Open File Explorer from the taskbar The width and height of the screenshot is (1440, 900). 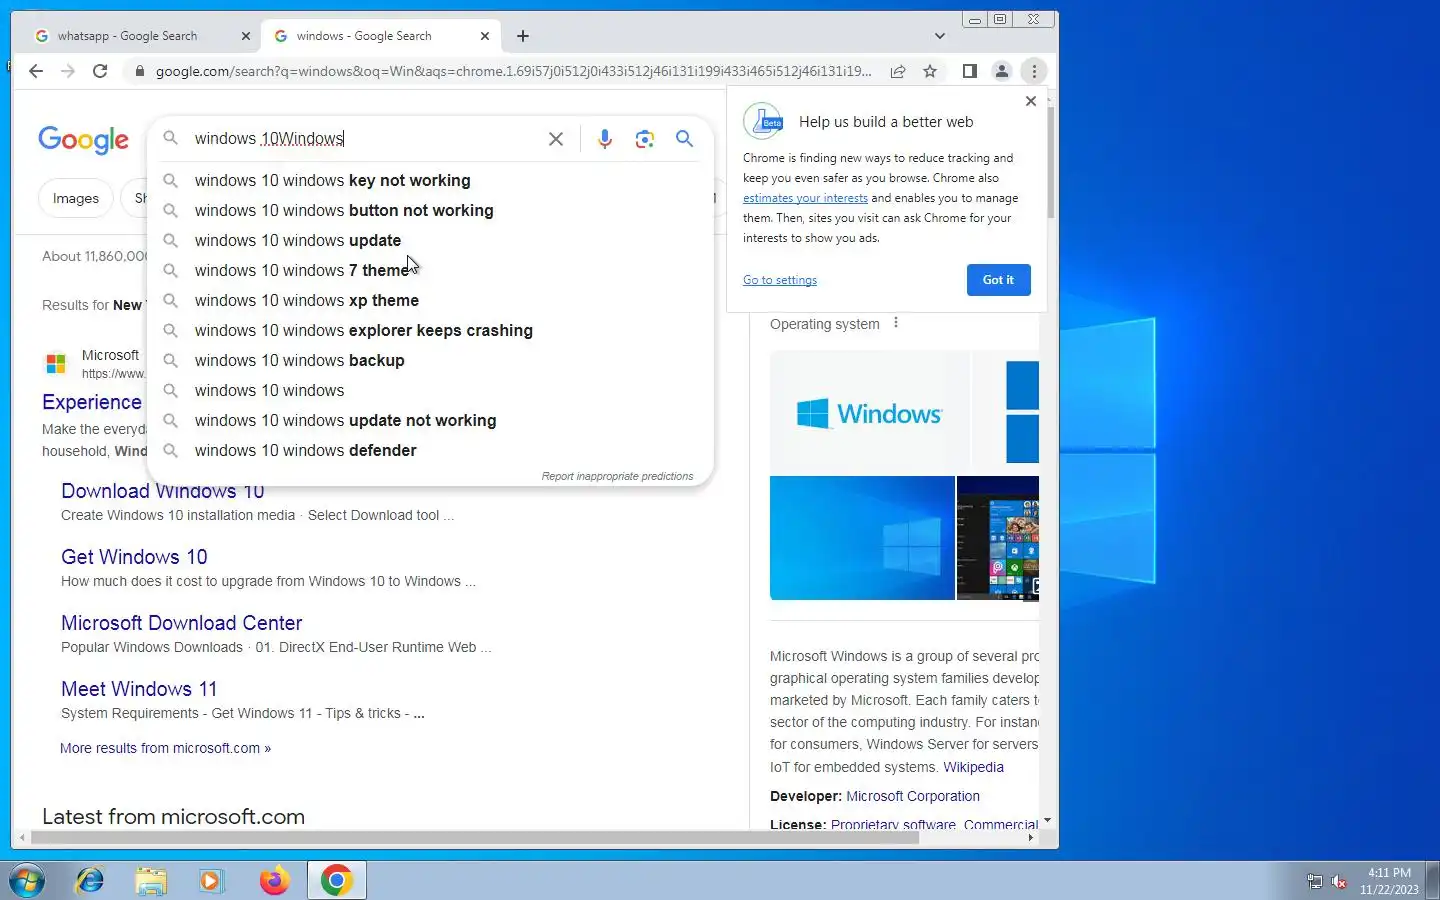tap(151, 880)
